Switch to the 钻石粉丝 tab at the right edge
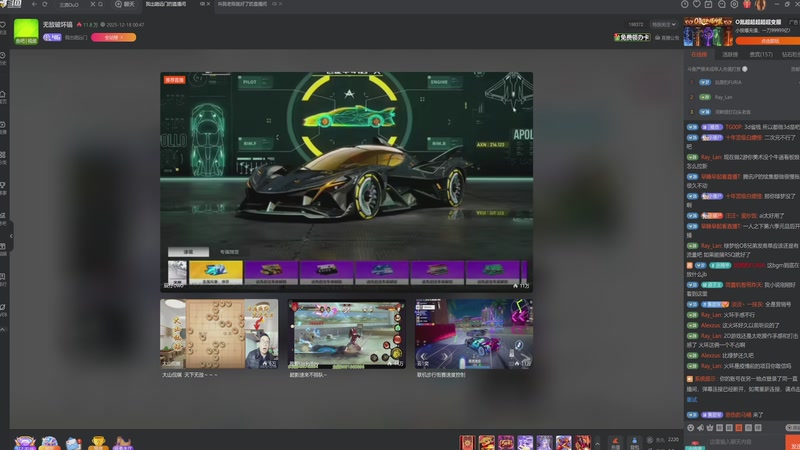 [x=790, y=54]
